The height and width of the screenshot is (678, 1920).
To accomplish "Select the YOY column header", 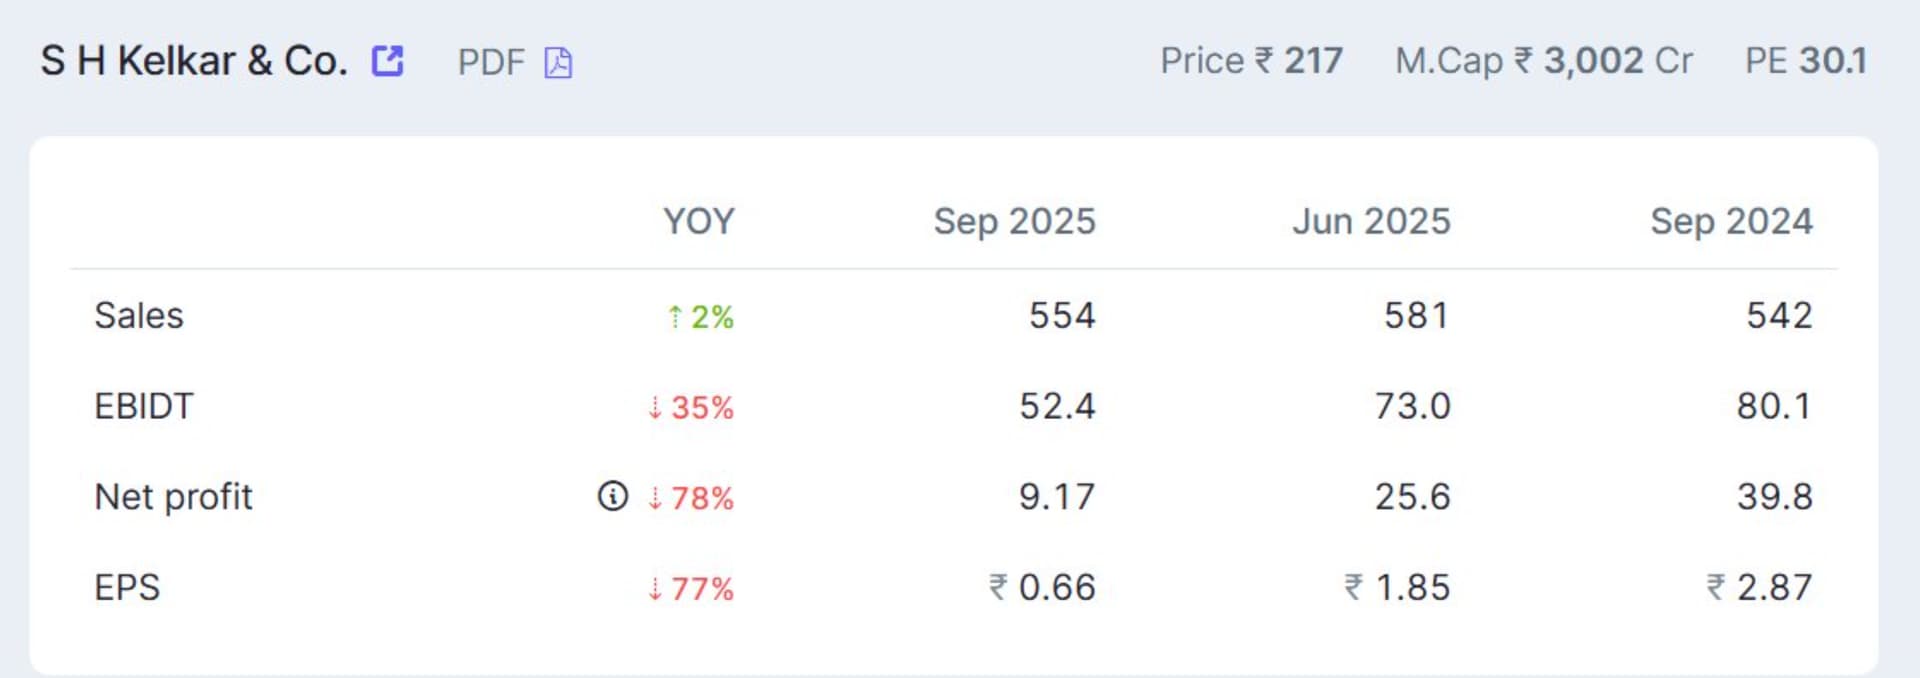I will [x=698, y=221].
